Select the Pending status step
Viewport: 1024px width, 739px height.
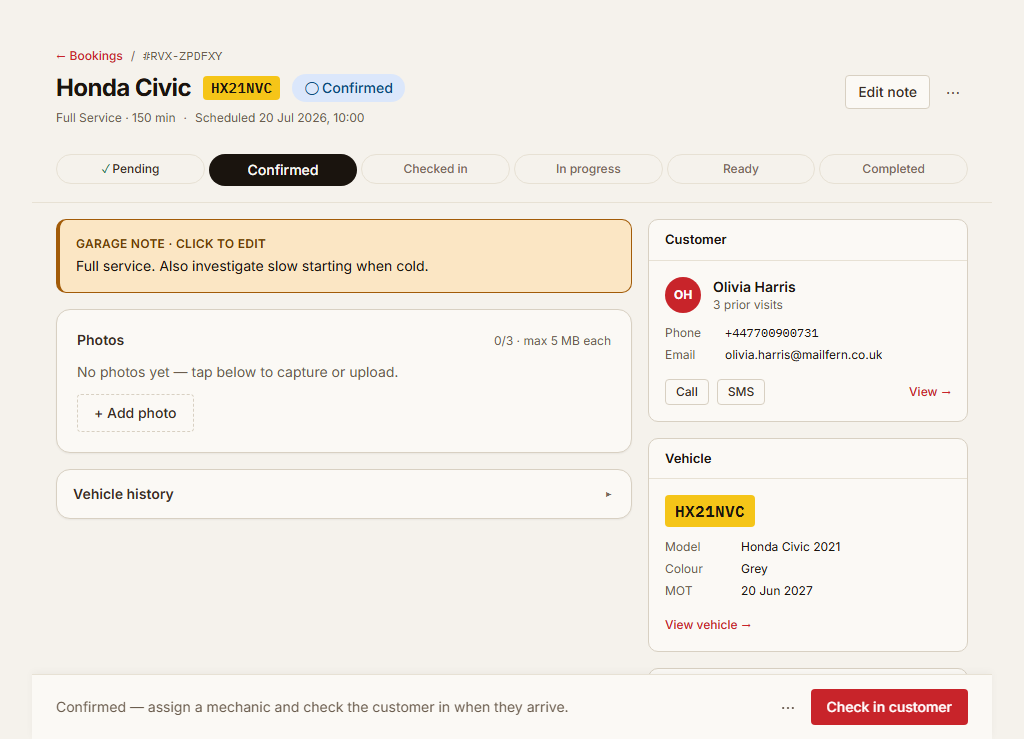pyautogui.click(x=130, y=169)
